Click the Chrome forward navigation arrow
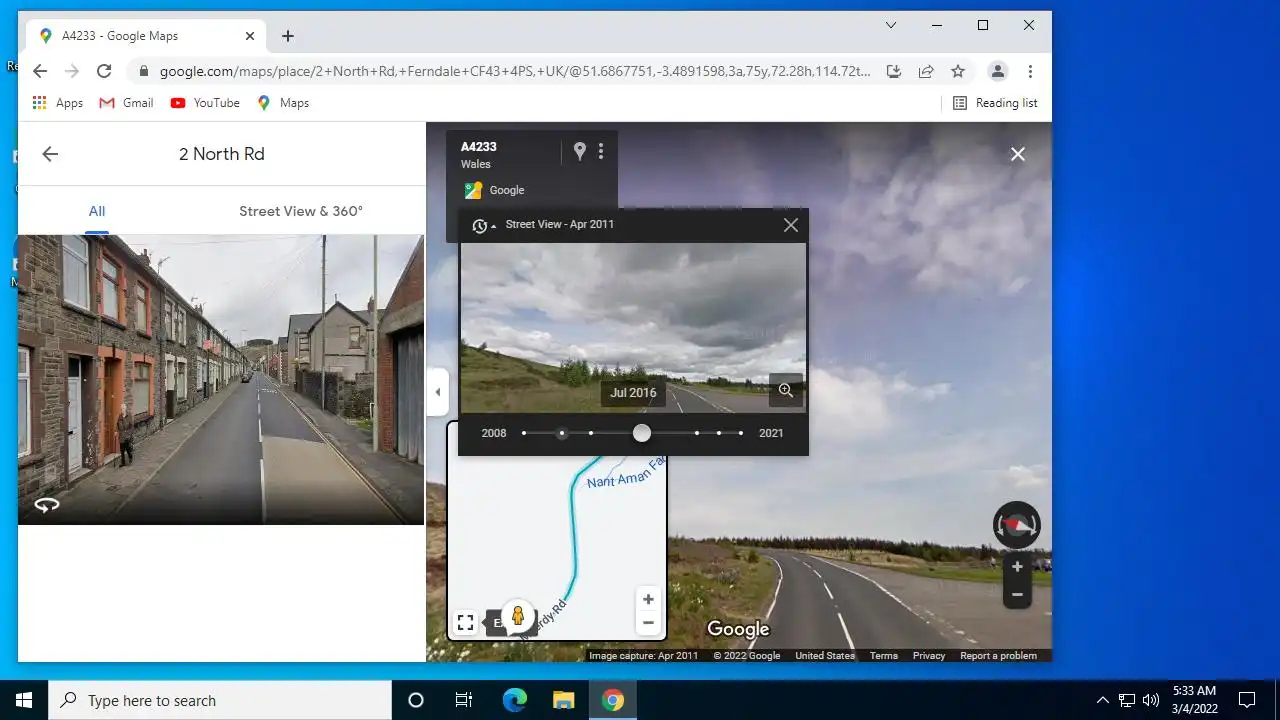Image resolution: width=1280 pixels, height=720 pixels. tap(72, 71)
